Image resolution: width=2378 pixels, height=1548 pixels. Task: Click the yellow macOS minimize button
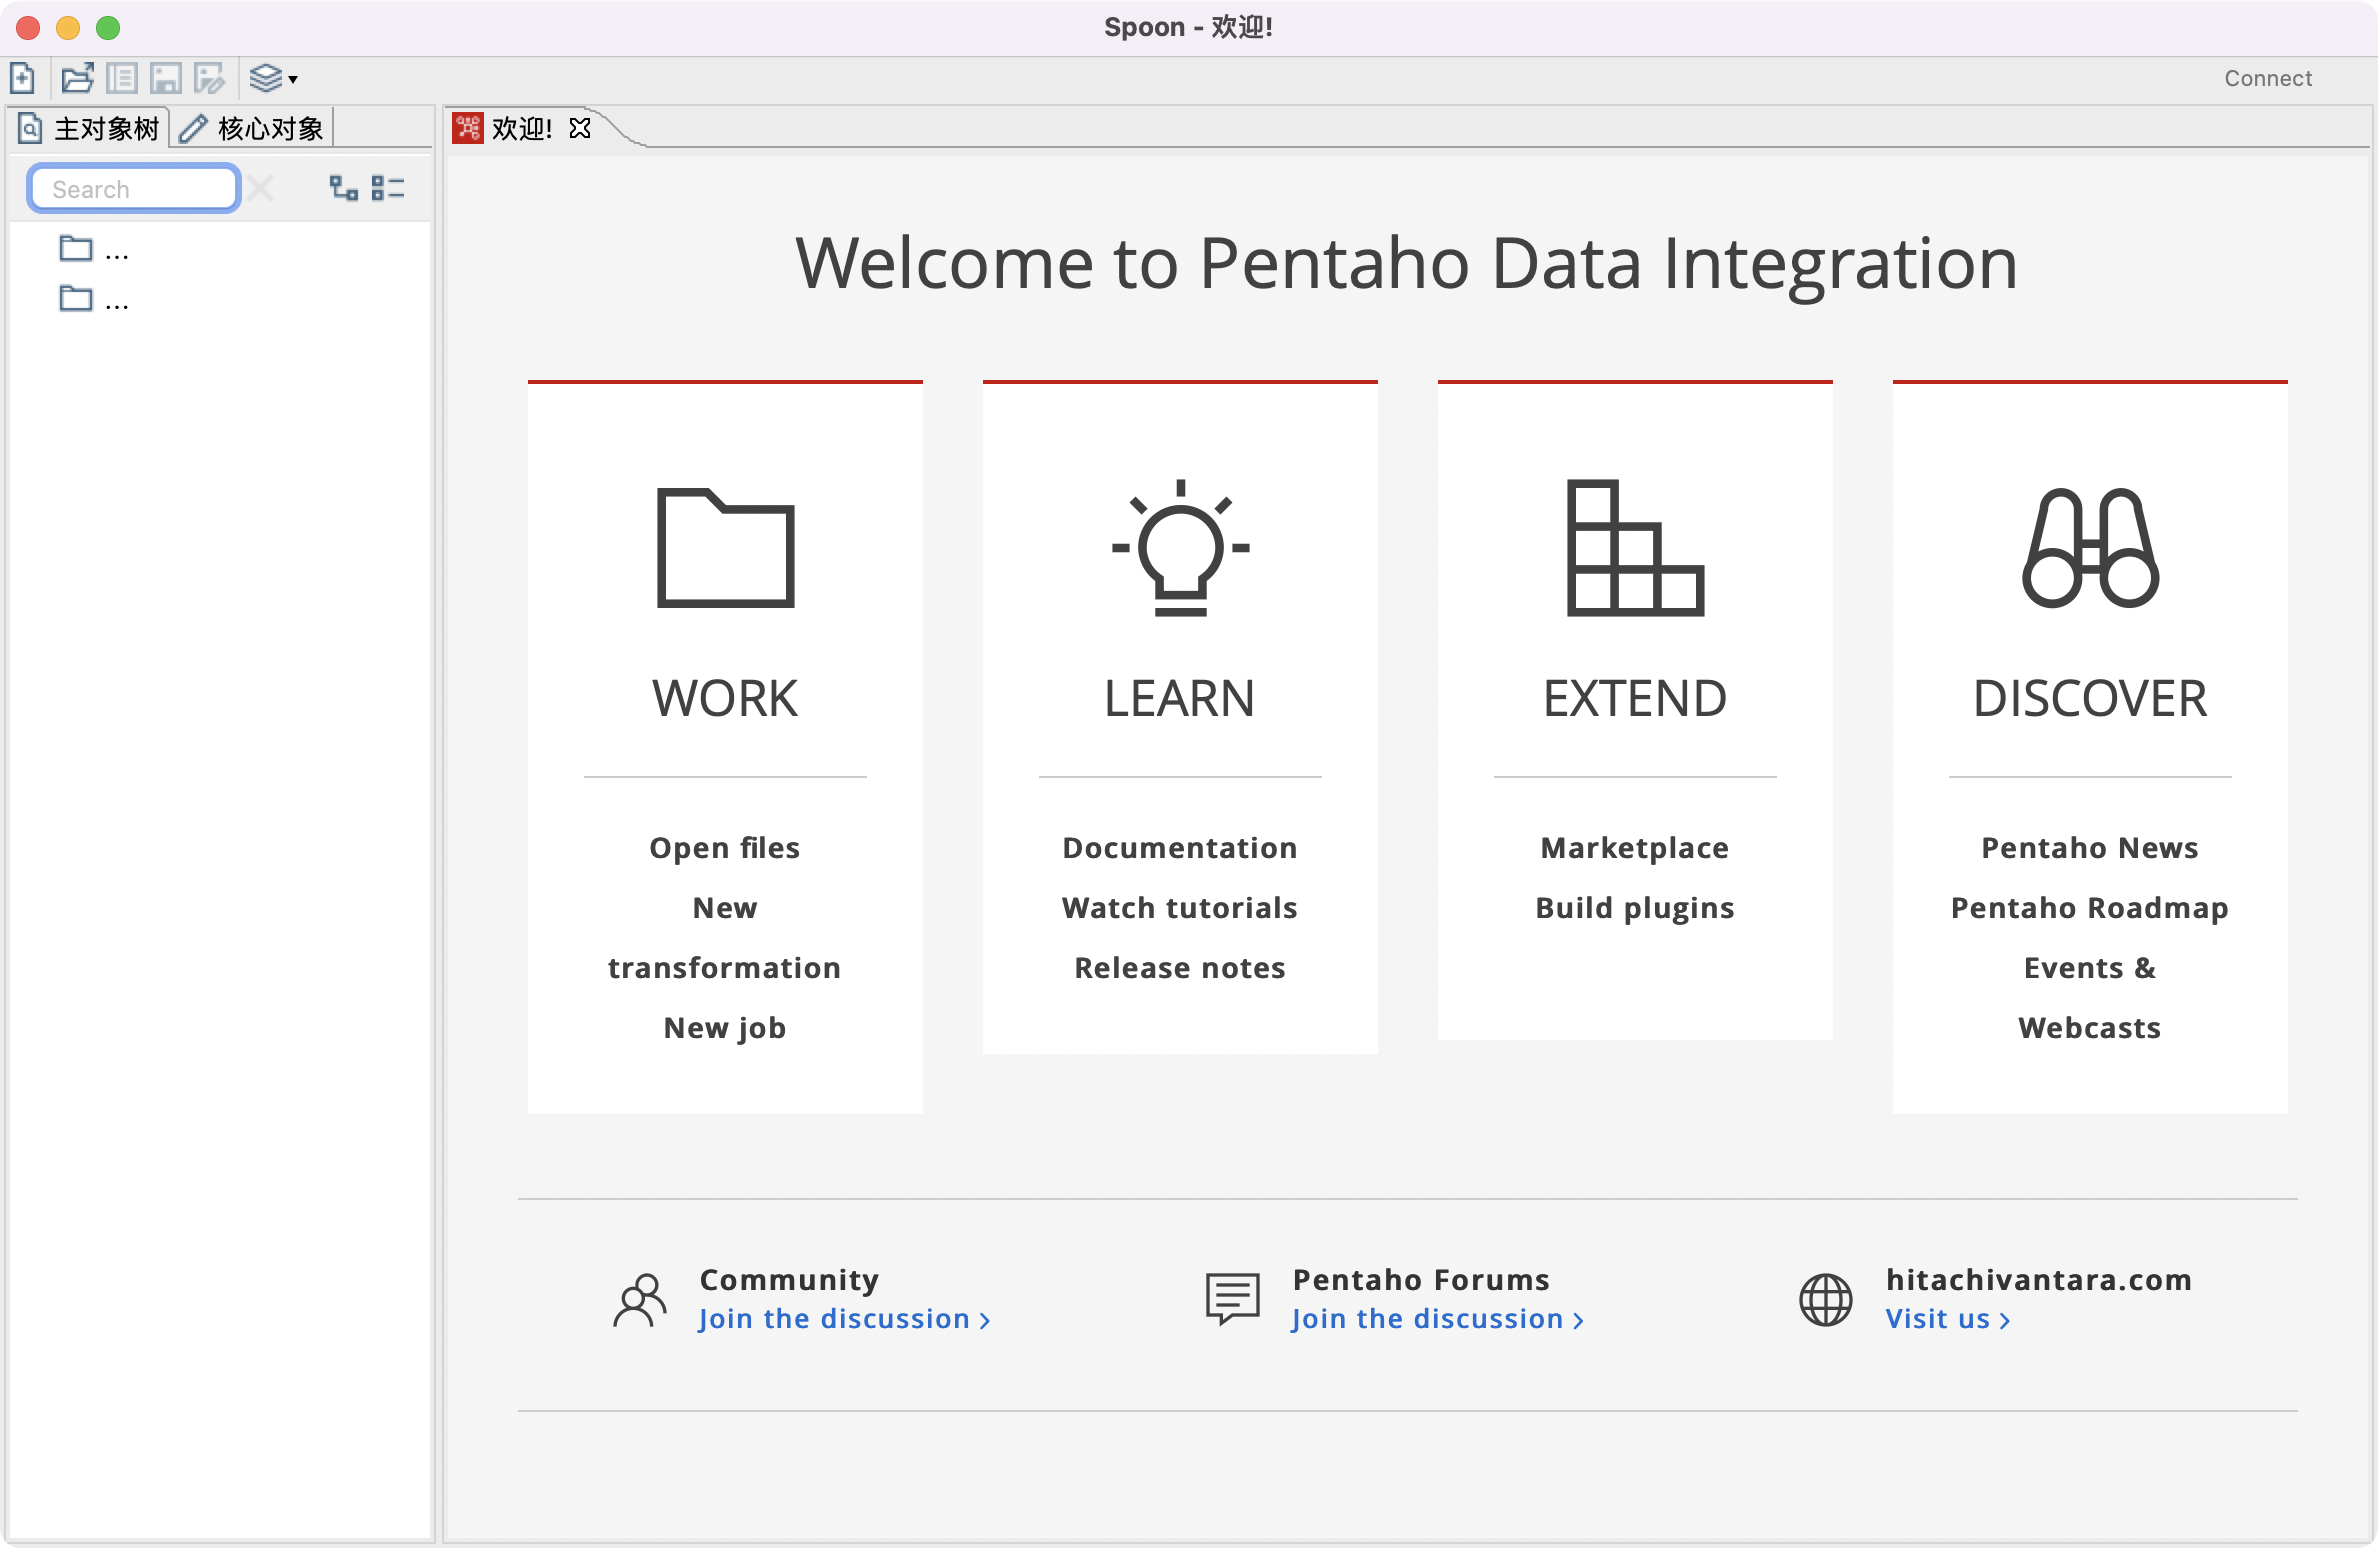(68, 27)
